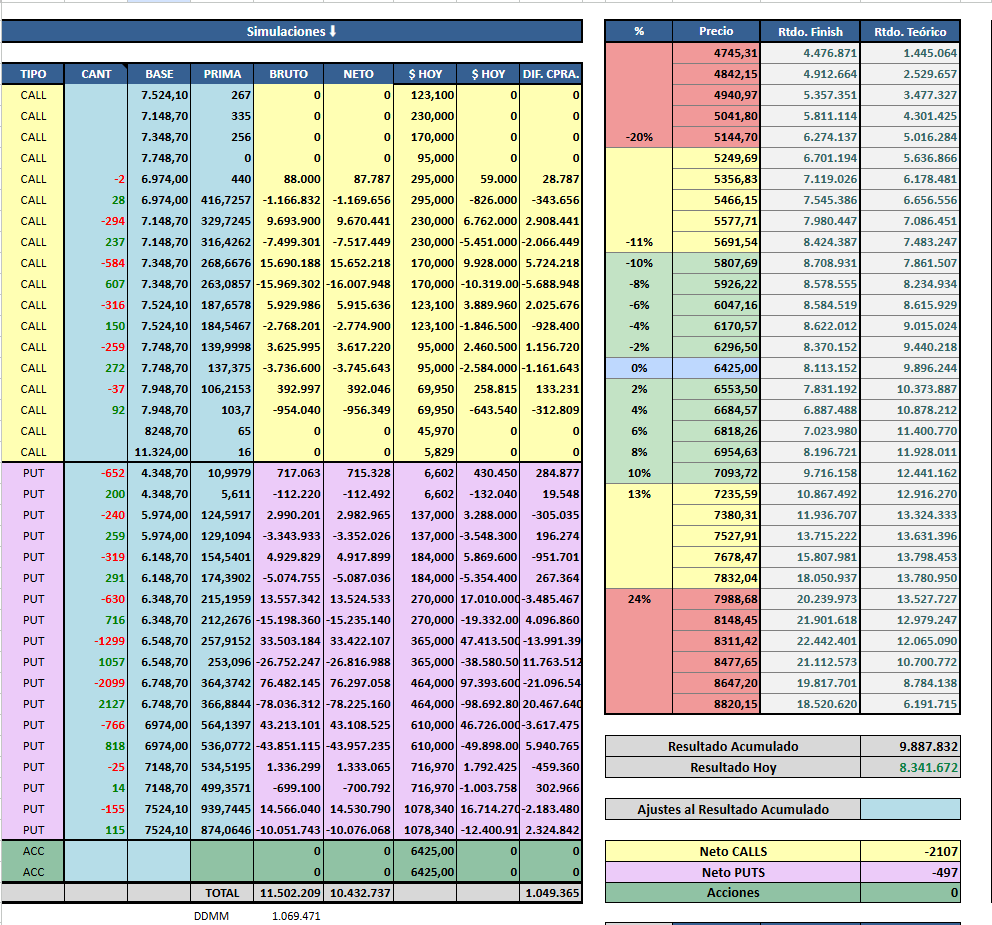Image resolution: width=992 pixels, height=925 pixels.
Task: Click the PUT quantity -652
Action: coord(96,473)
